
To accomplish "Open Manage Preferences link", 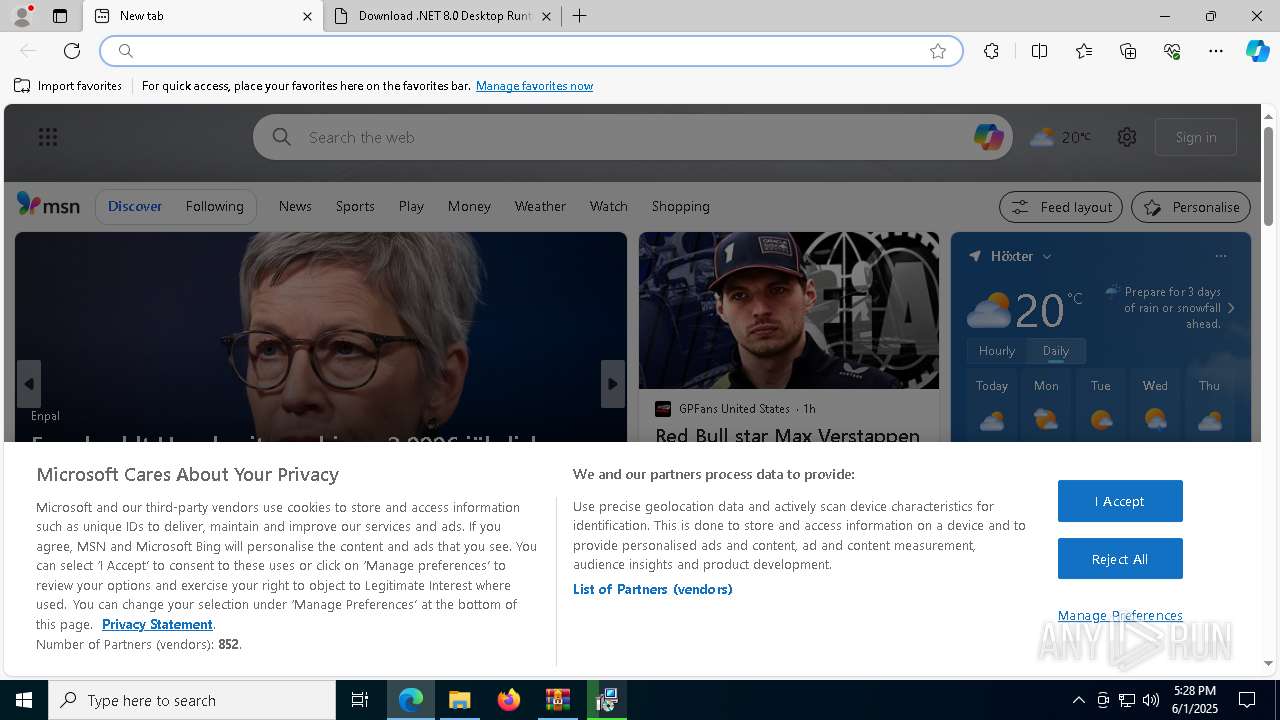I will 1120,615.
